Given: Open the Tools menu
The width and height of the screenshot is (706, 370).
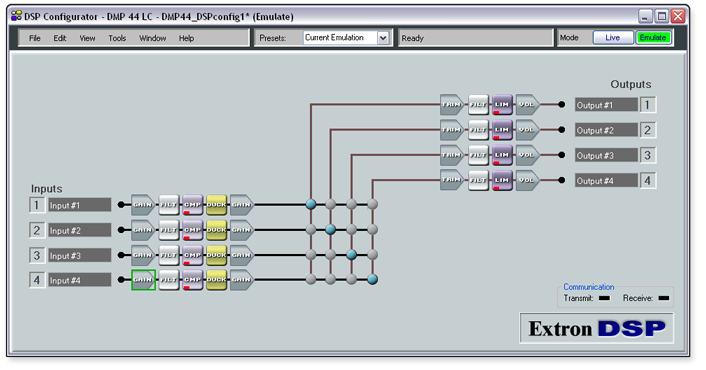Looking at the screenshot, I should (117, 38).
